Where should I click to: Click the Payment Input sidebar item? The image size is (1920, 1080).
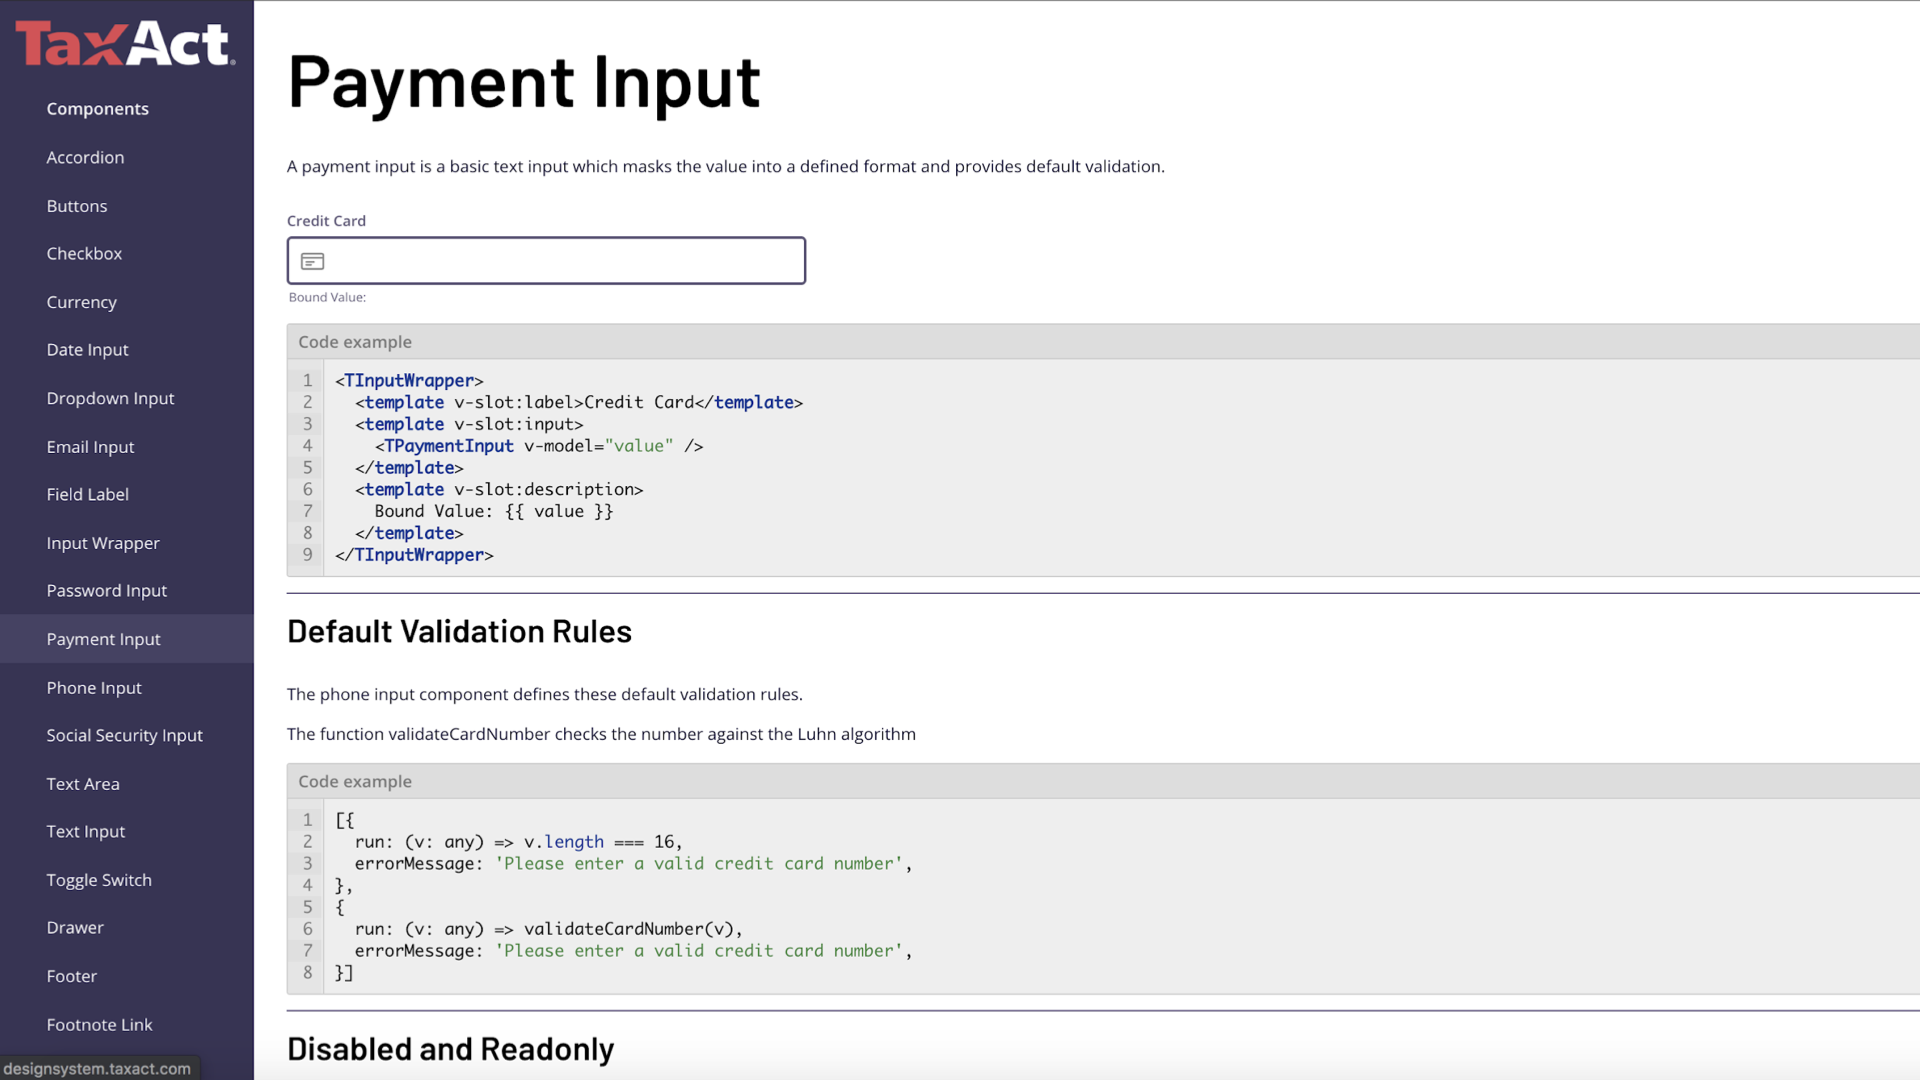pos(103,639)
